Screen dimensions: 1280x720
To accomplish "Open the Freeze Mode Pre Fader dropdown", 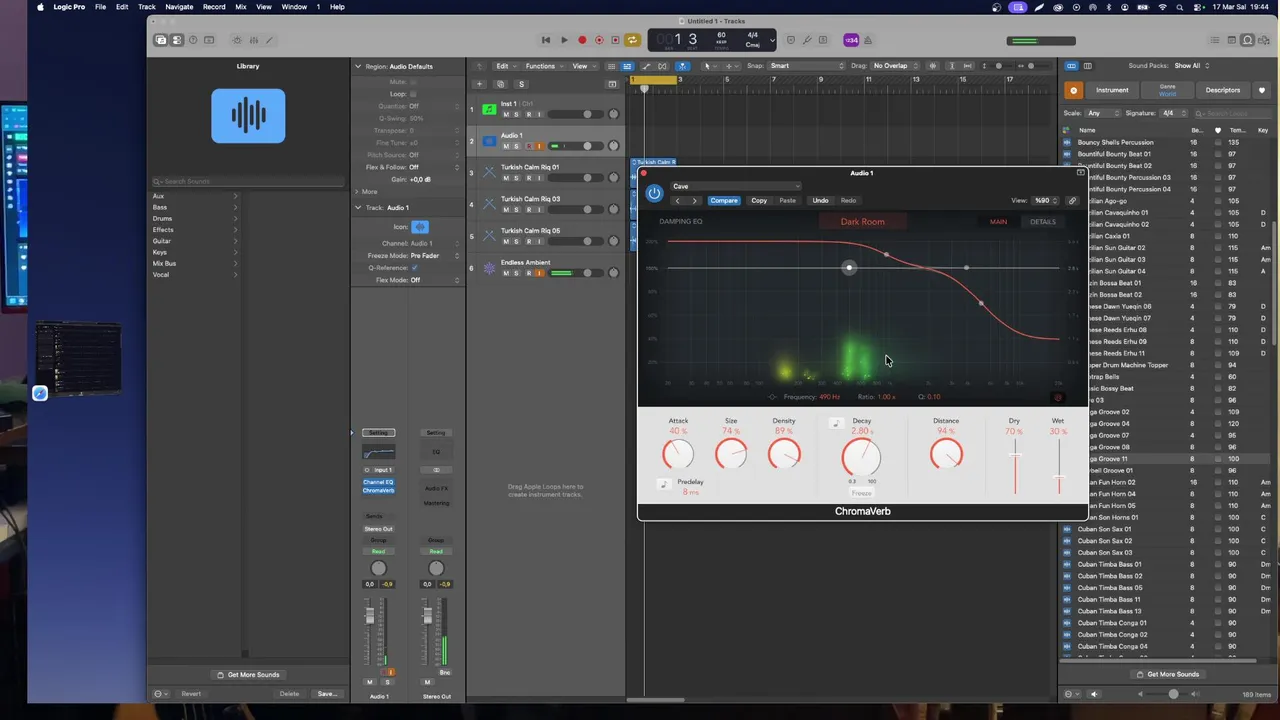I will 434,256.
